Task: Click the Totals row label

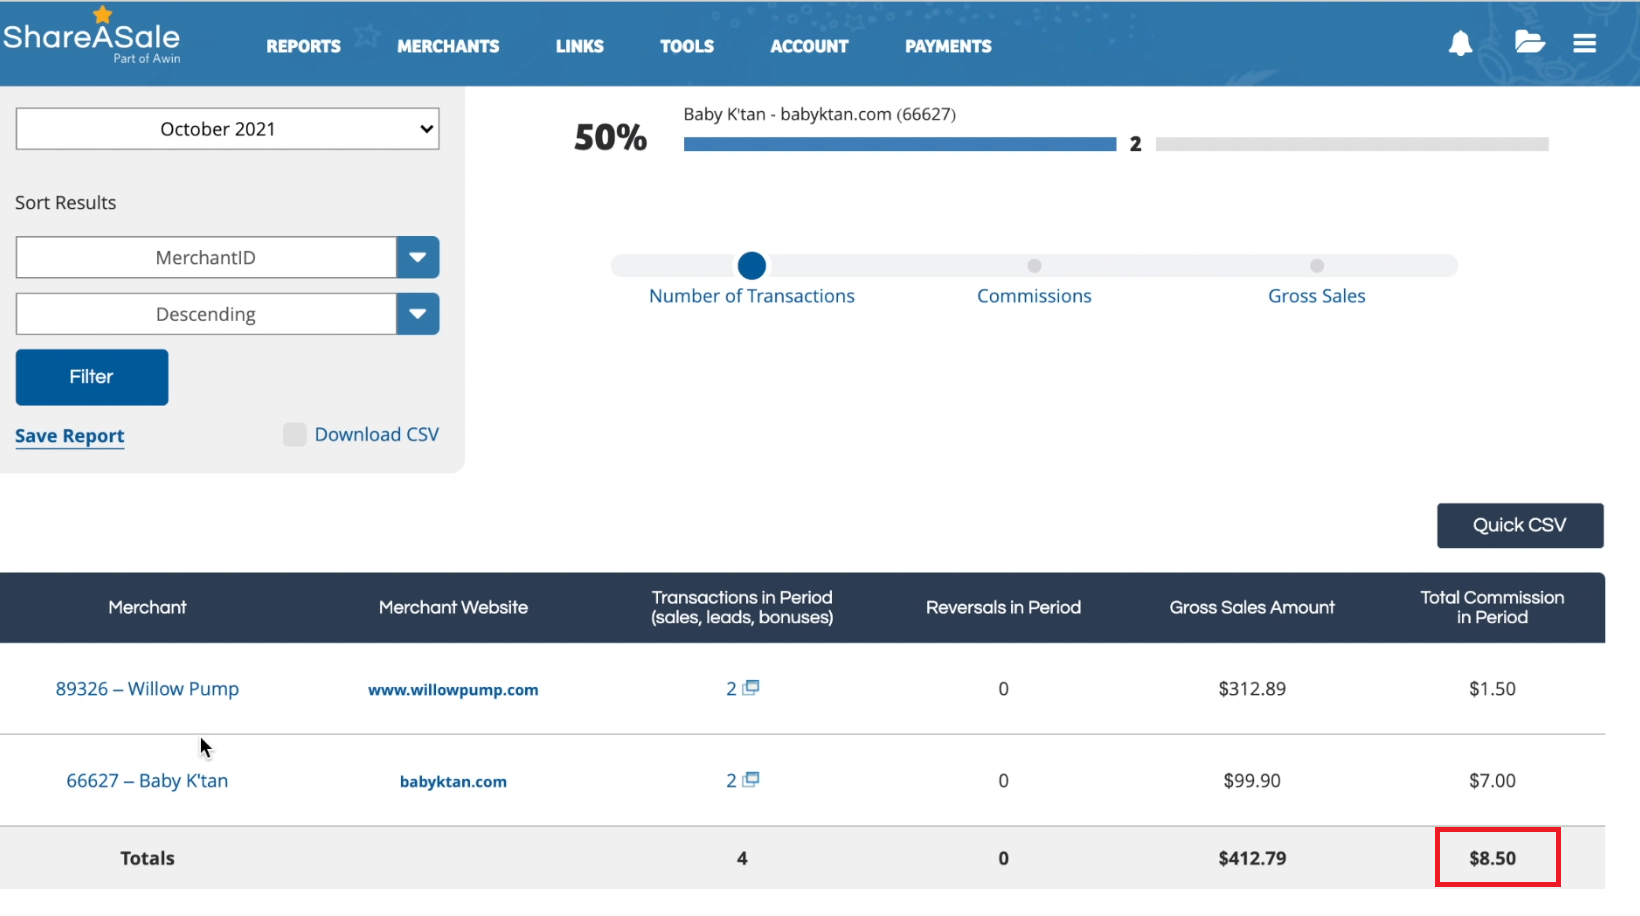Action: click(147, 858)
